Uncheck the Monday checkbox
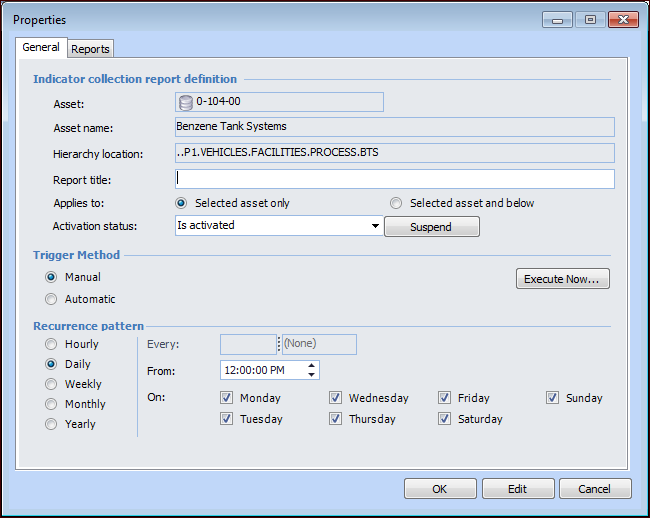Viewport: 650px width, 518px height. [227, 398]
